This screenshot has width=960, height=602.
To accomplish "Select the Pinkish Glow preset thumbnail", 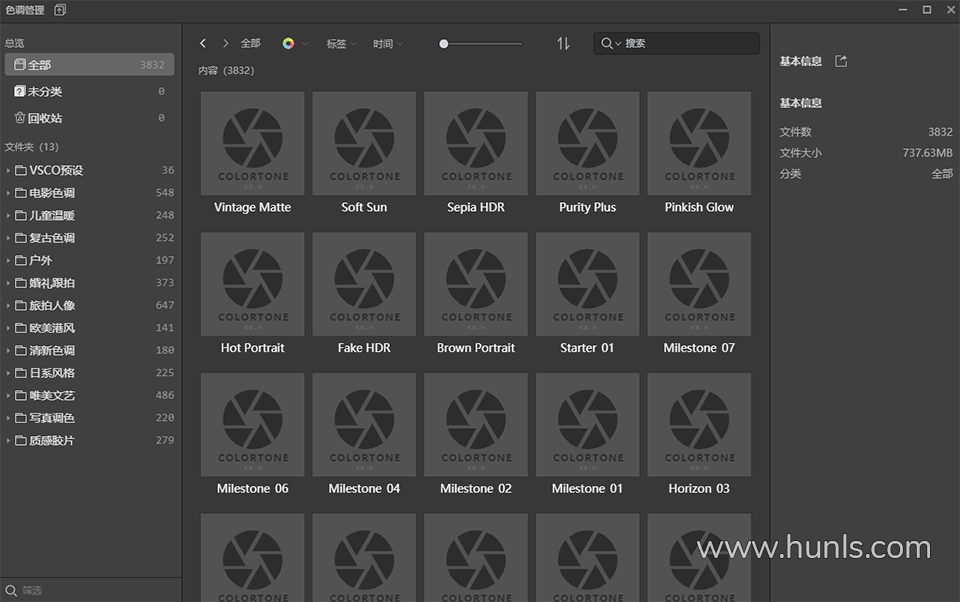I will click(x=699, y=143).
